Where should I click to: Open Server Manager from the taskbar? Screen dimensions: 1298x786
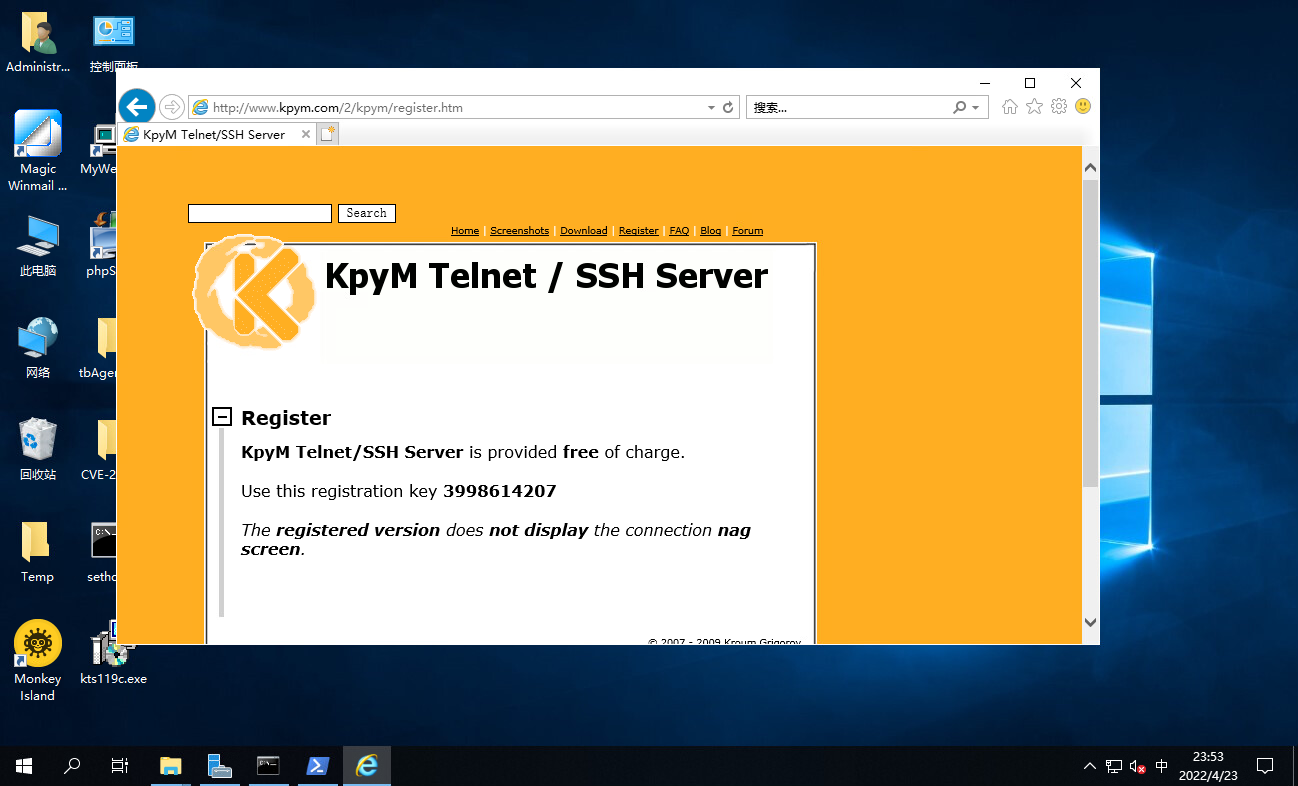tap(220, 766)
